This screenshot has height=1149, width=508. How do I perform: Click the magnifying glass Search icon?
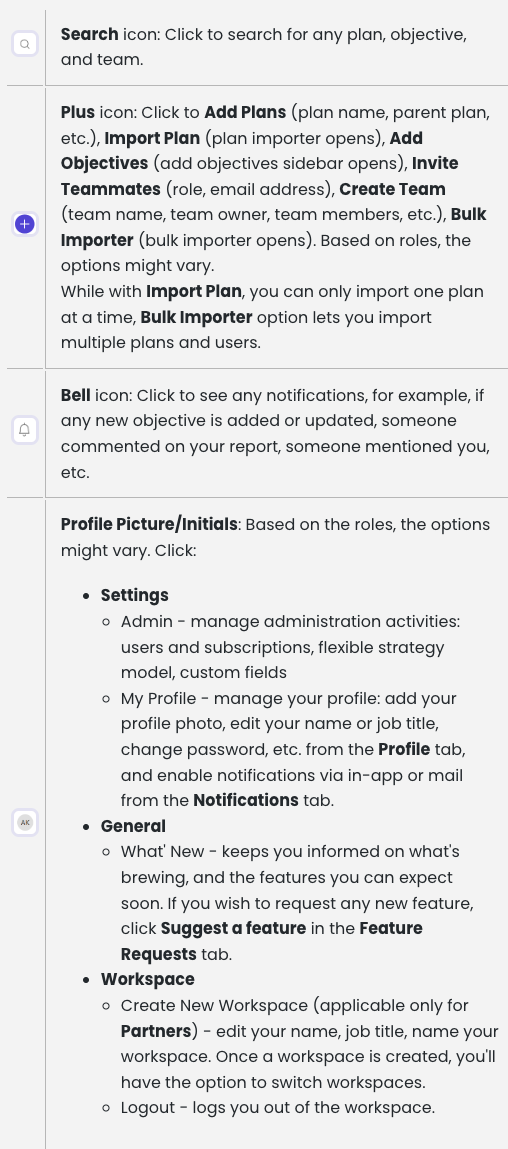pyautogui.click(x=25, y=44)
